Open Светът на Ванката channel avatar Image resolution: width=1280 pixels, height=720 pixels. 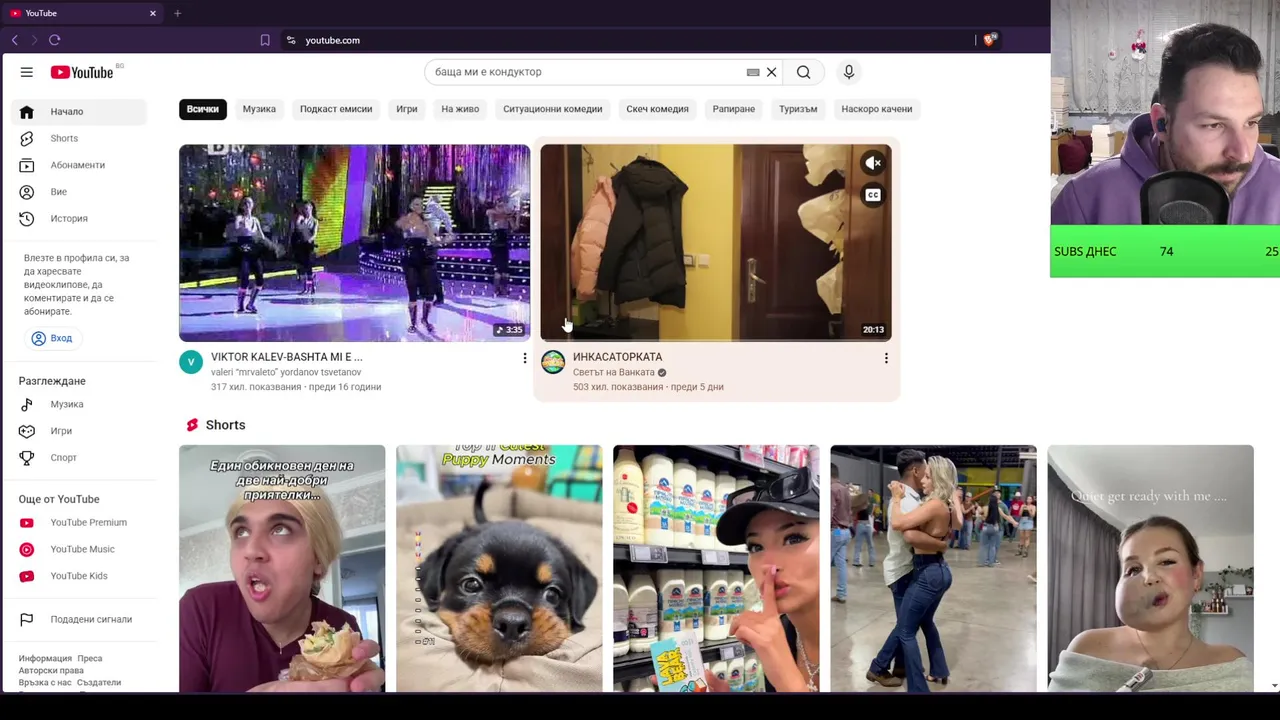pyautogui.click(x=553, y=362)
